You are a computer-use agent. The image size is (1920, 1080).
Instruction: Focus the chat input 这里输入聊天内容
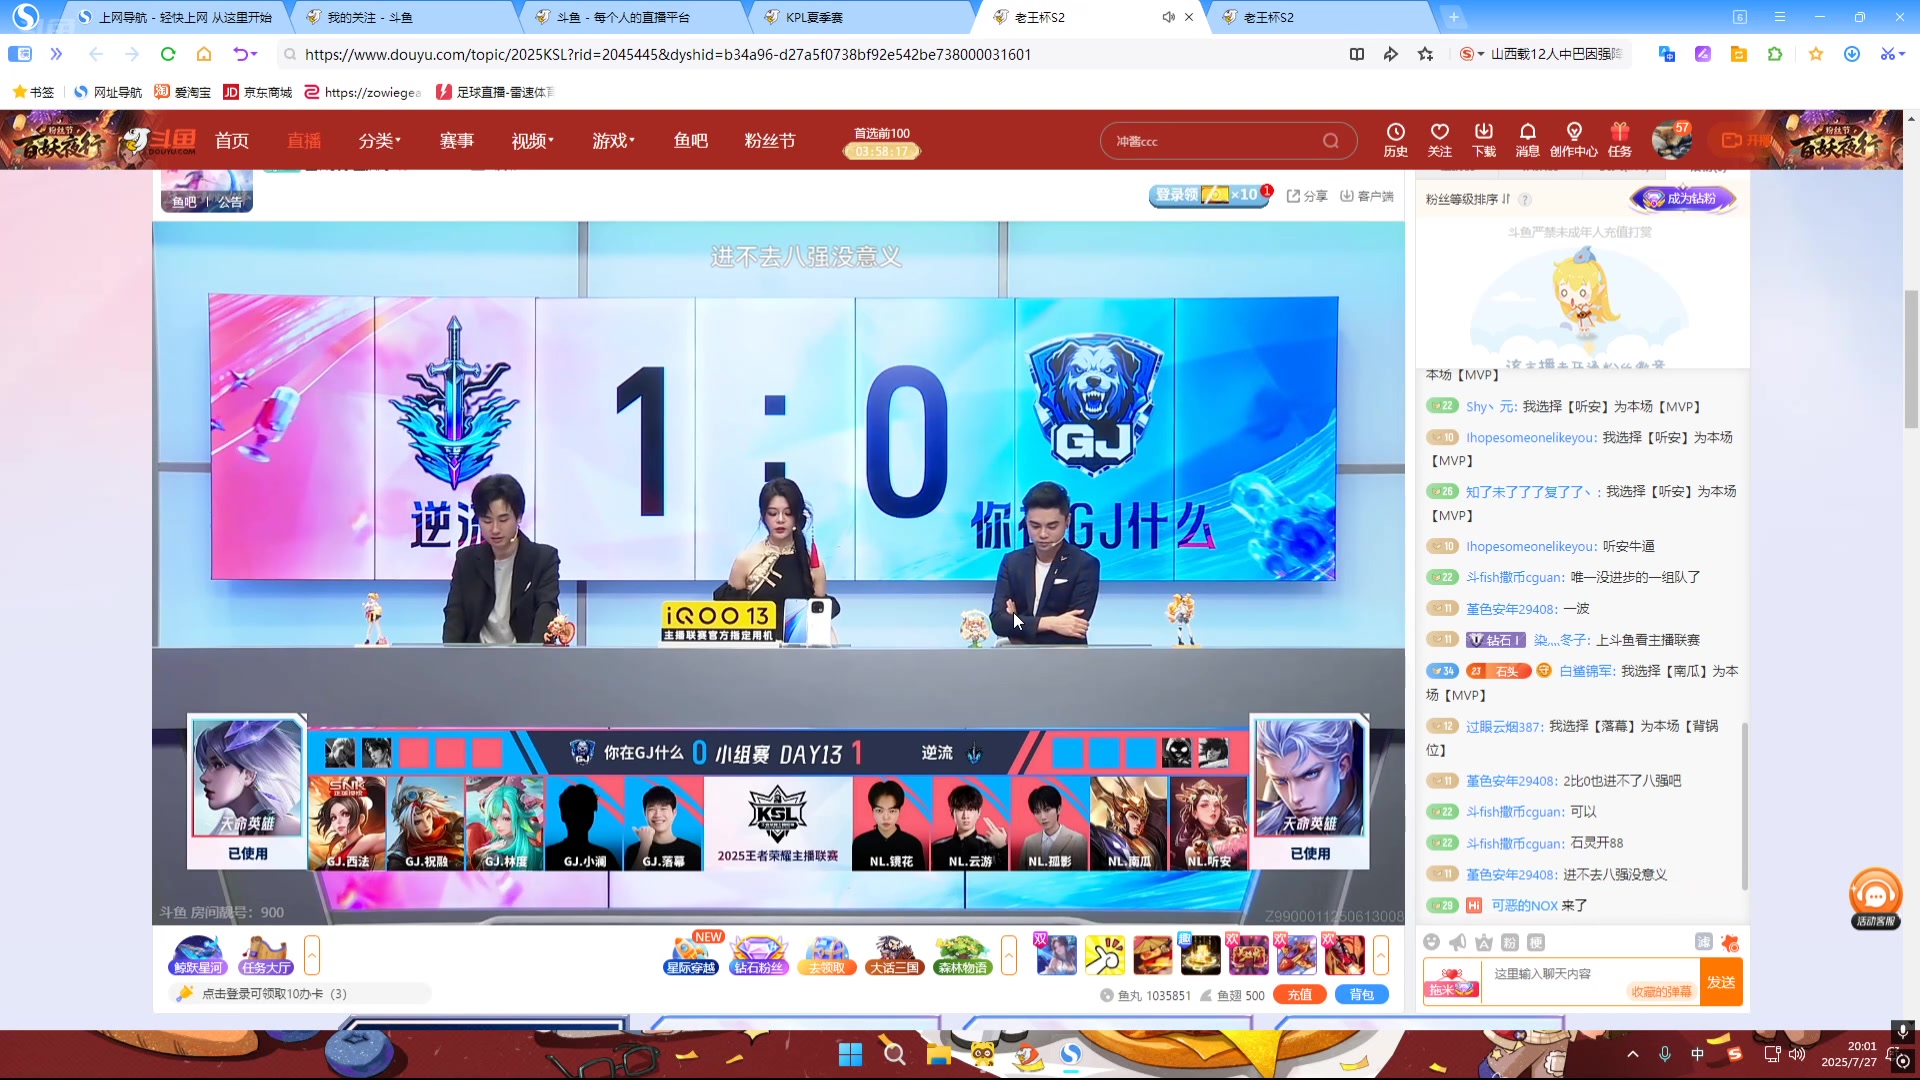pos(1590,982)
